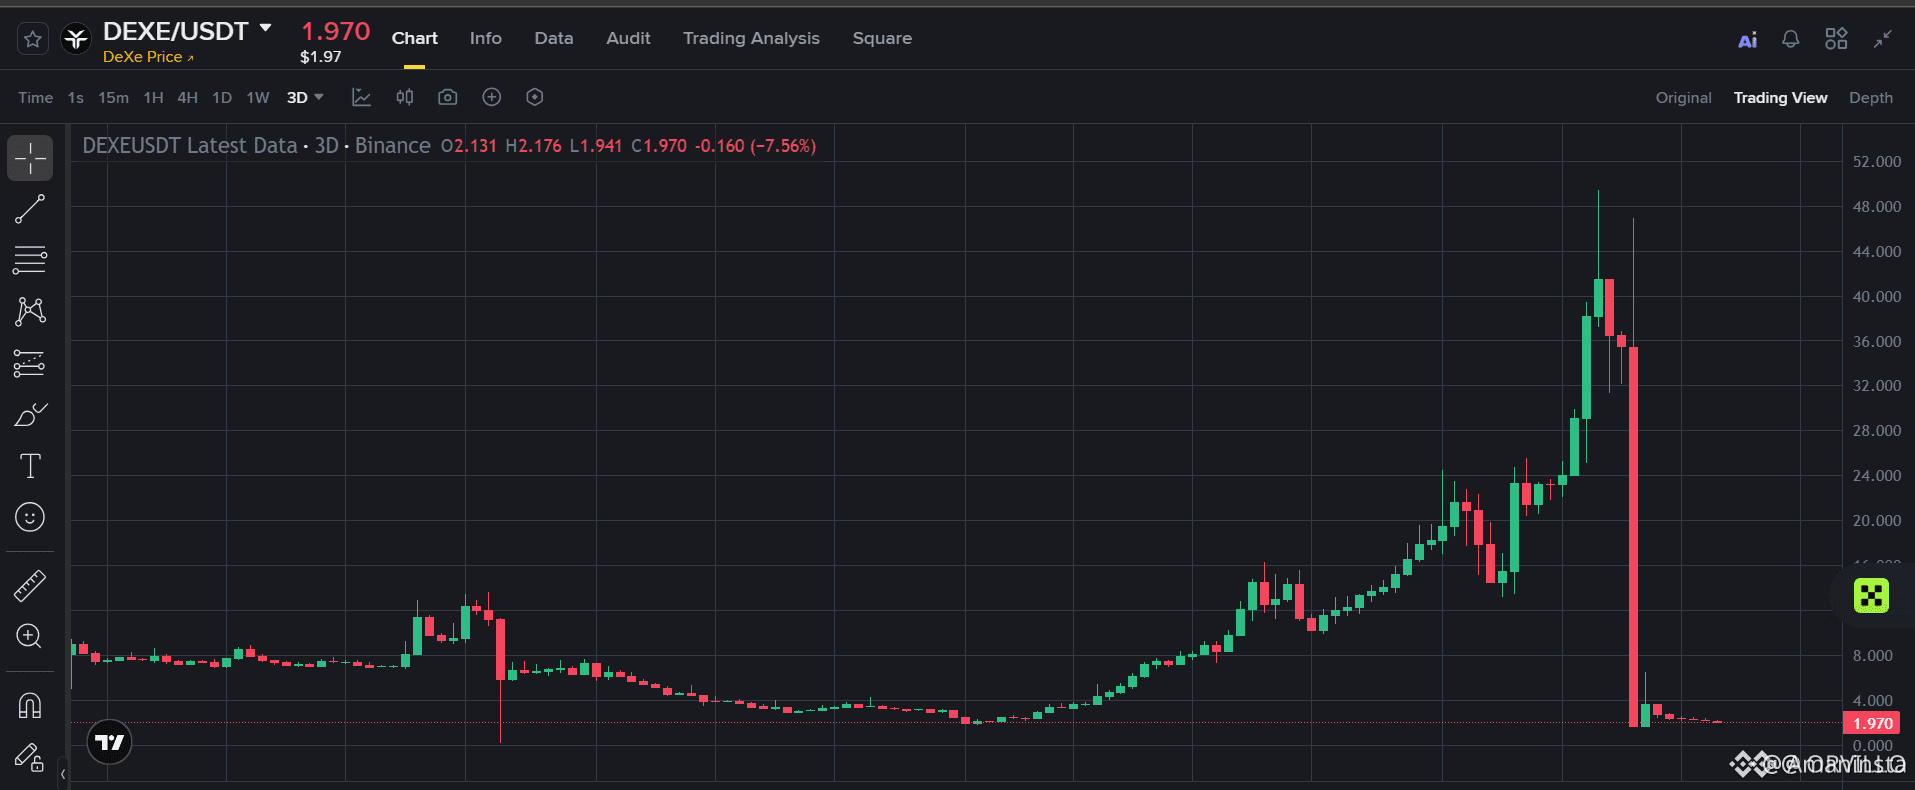Toggle the magnet snap mode
The width and height of the screenshot is (1915, 790).
click(30, 706)
